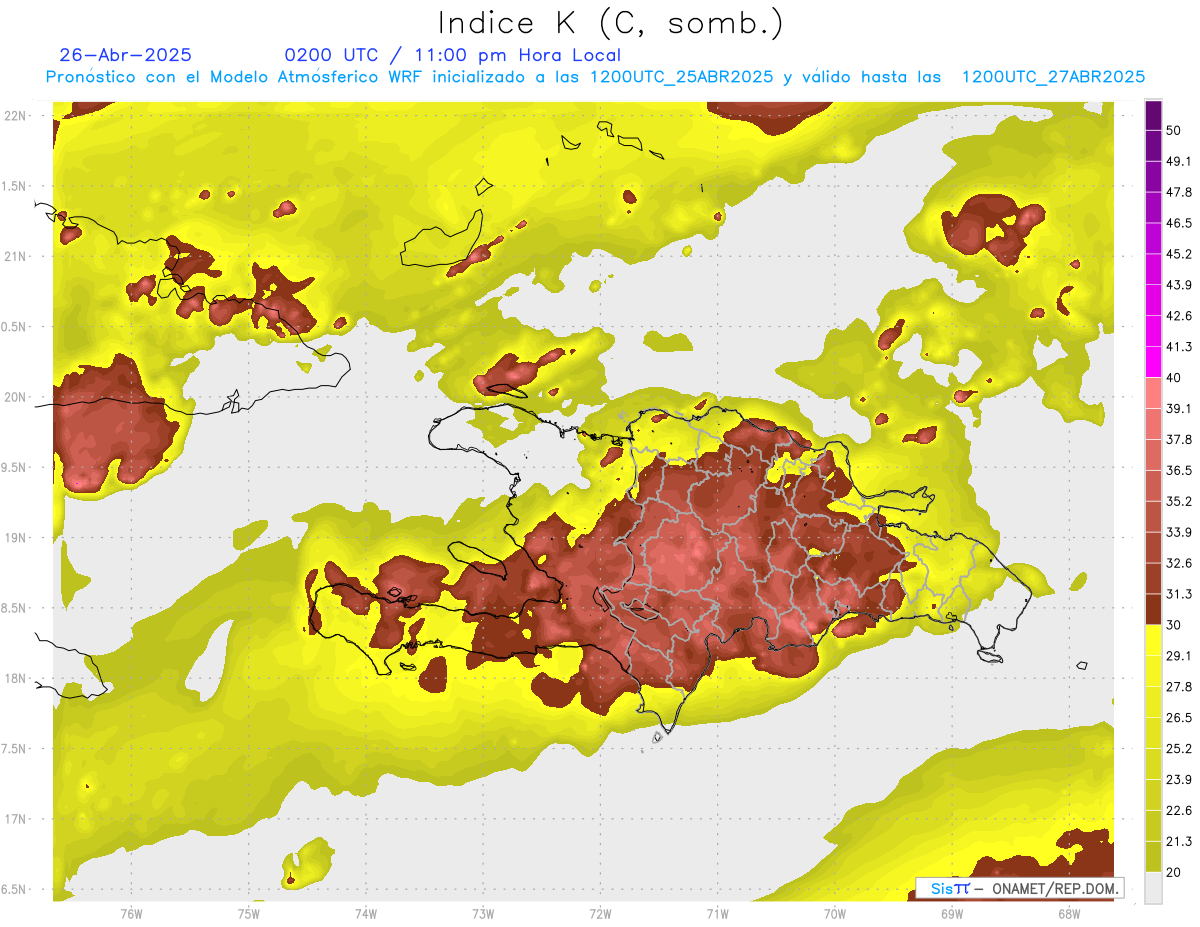The width and height of the screenshot is (1200, 927).
Task: Click the '69W' longitude label
Action: pyautogui.click(x=952, y=914)
